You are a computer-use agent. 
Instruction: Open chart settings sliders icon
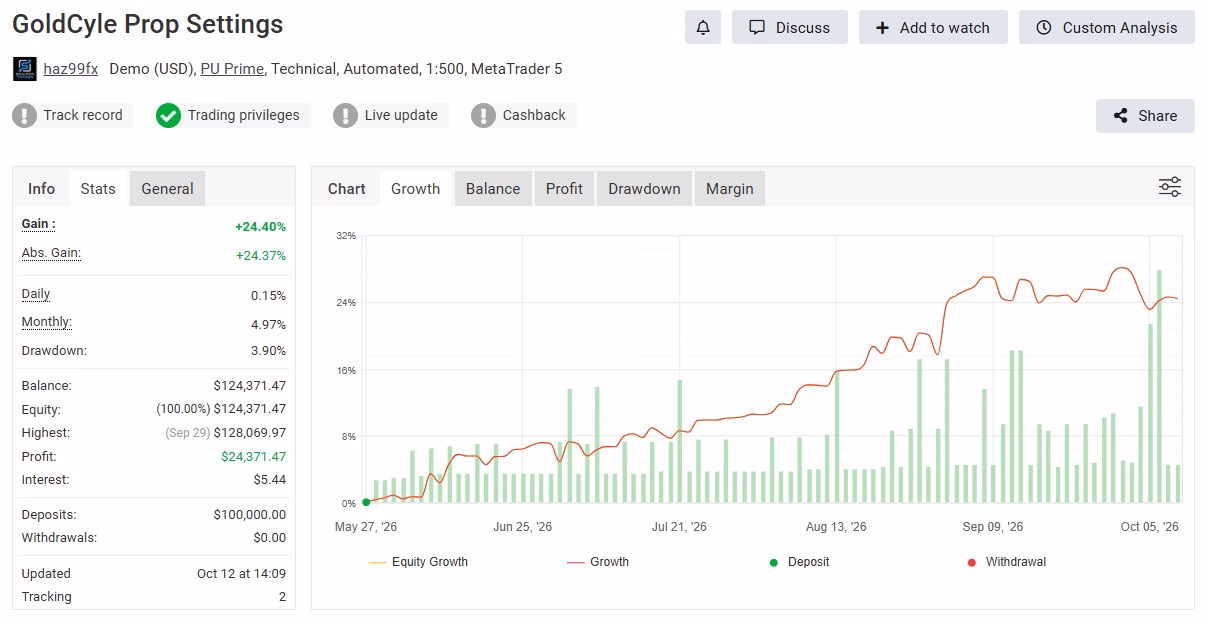point(1170,187)
